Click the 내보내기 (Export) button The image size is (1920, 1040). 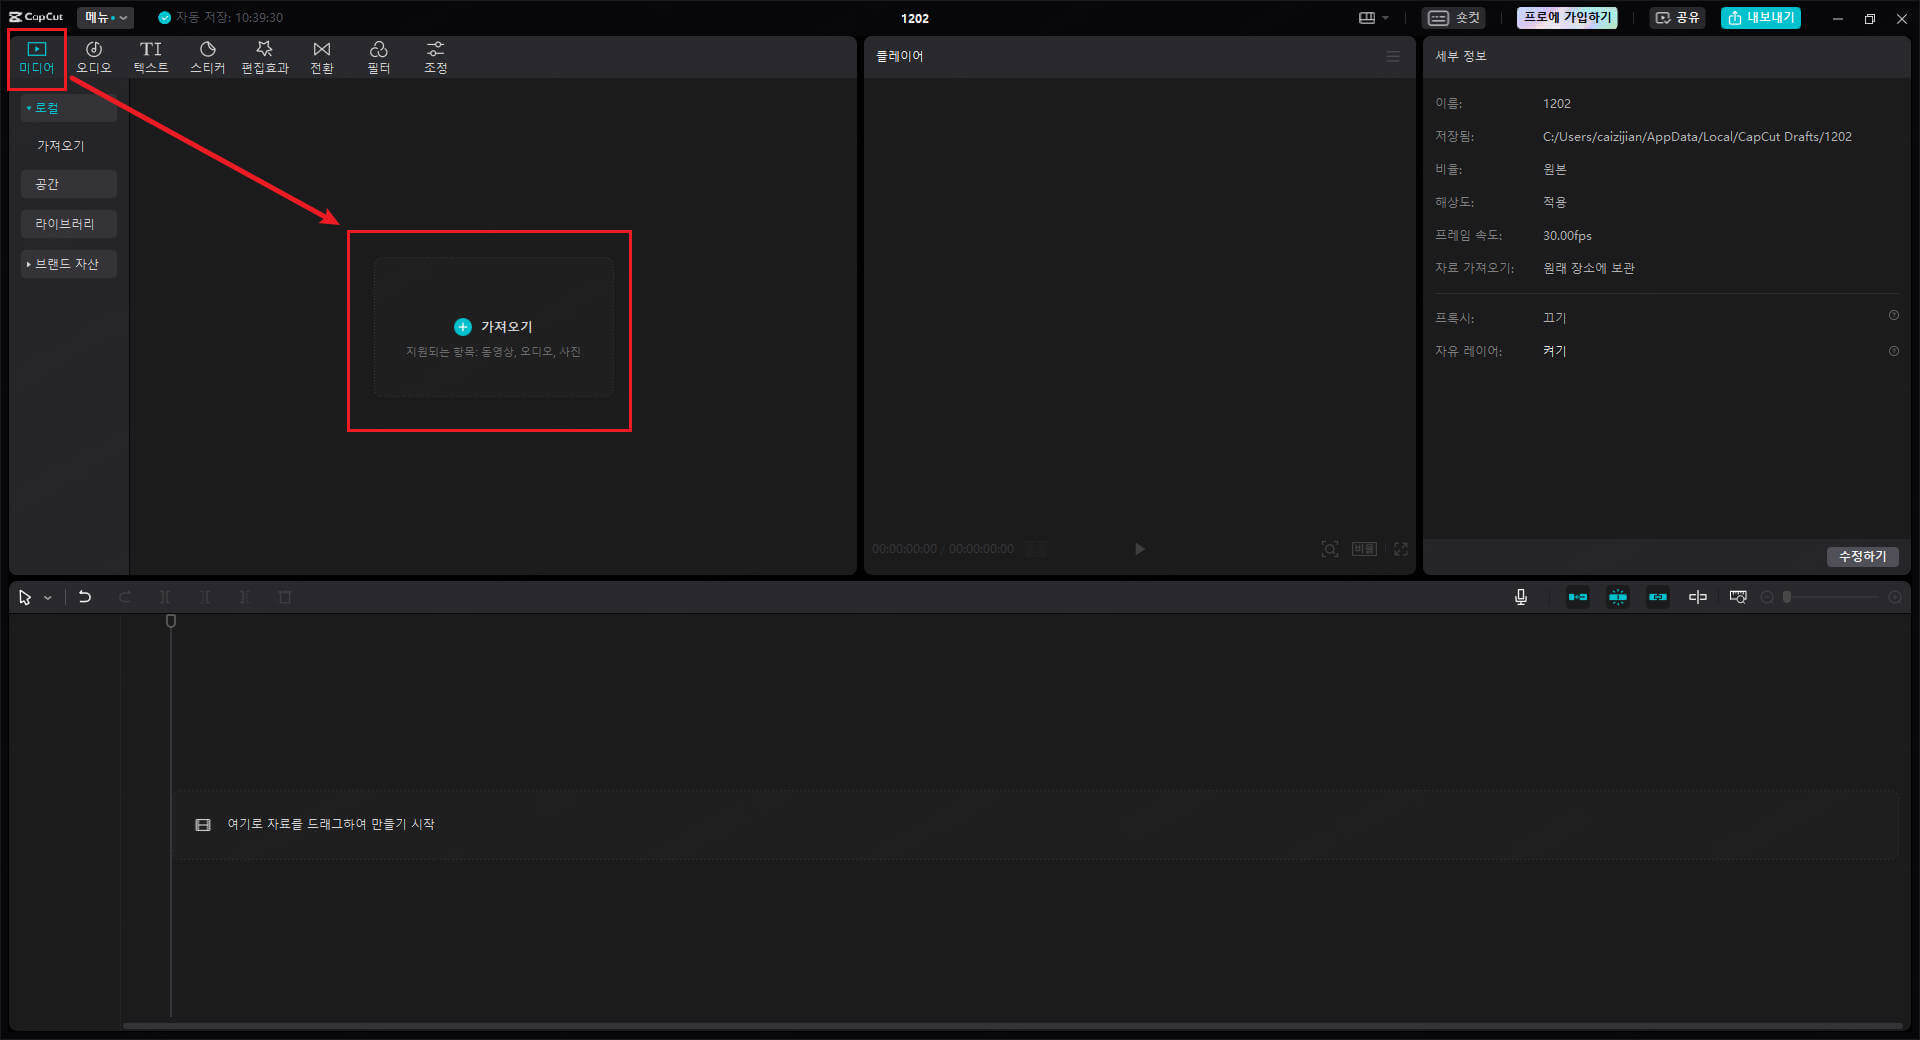[1761, 18]
